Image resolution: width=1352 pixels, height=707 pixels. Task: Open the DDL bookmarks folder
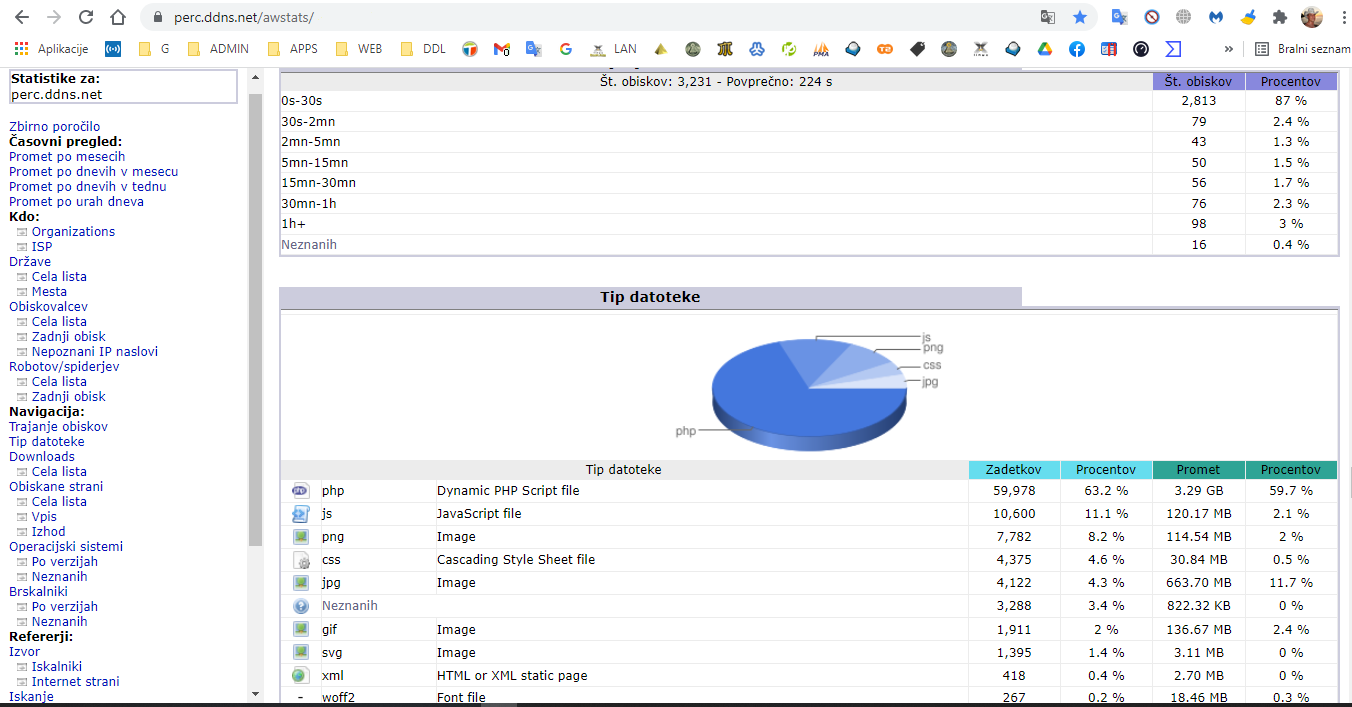[x=423, y=48]
